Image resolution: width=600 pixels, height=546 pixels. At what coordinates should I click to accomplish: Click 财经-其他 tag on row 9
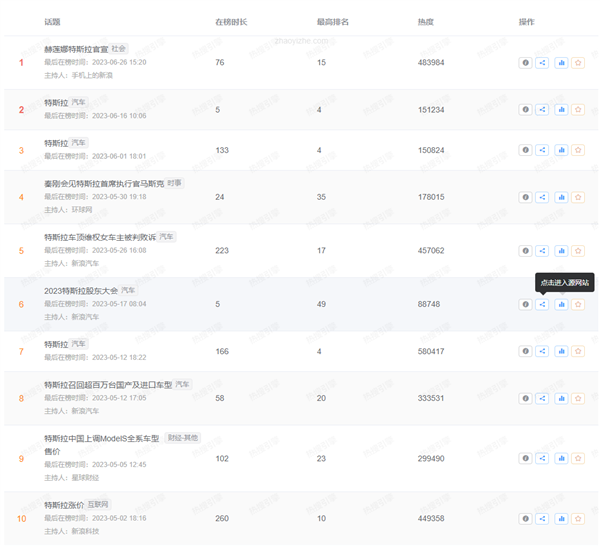[x=183, y=438]
